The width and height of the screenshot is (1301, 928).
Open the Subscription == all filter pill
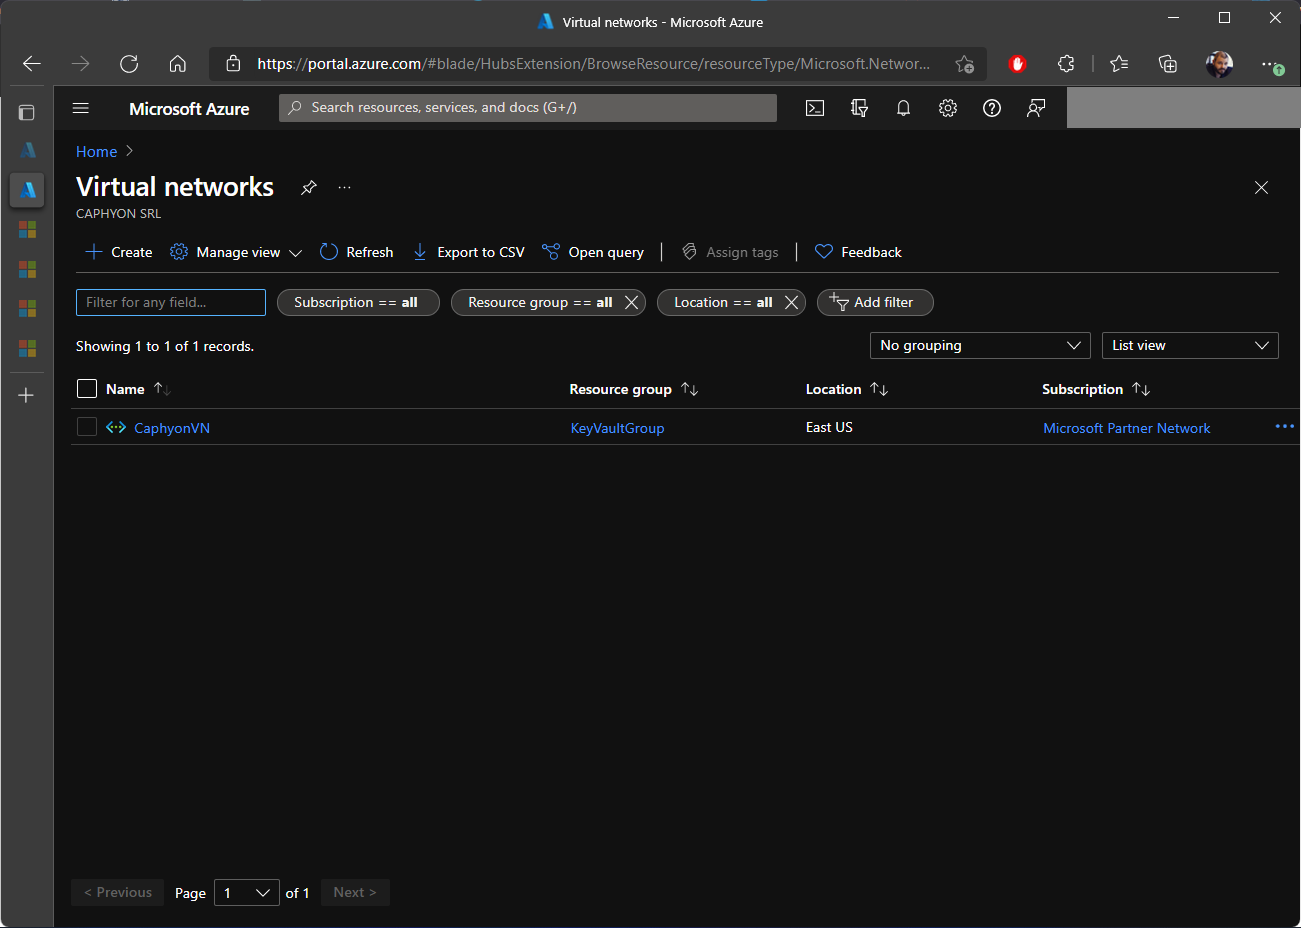[x=358, y=302]
